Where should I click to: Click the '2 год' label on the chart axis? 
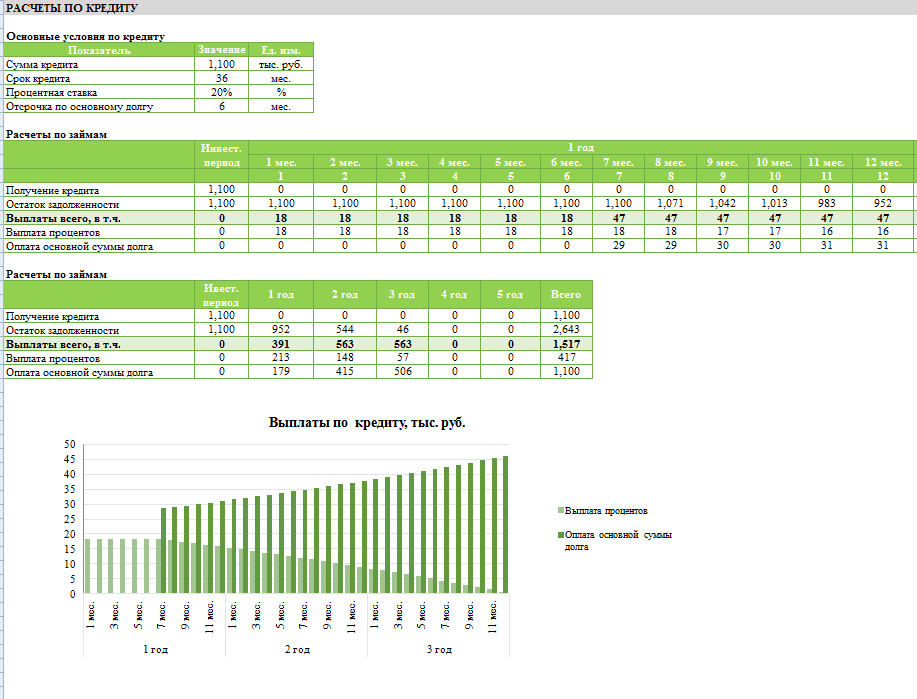click(297, 649)
